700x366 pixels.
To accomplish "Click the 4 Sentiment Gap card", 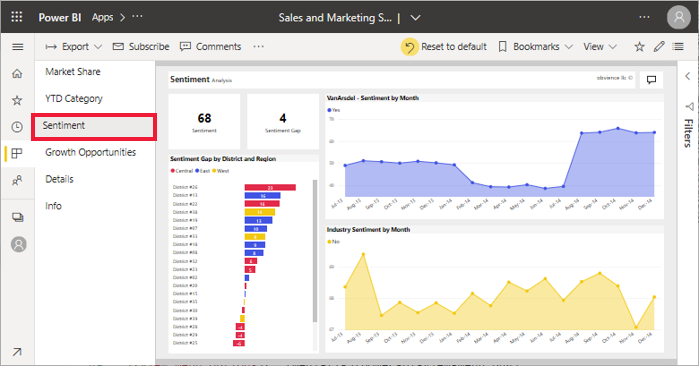I will tap(283, 121).
